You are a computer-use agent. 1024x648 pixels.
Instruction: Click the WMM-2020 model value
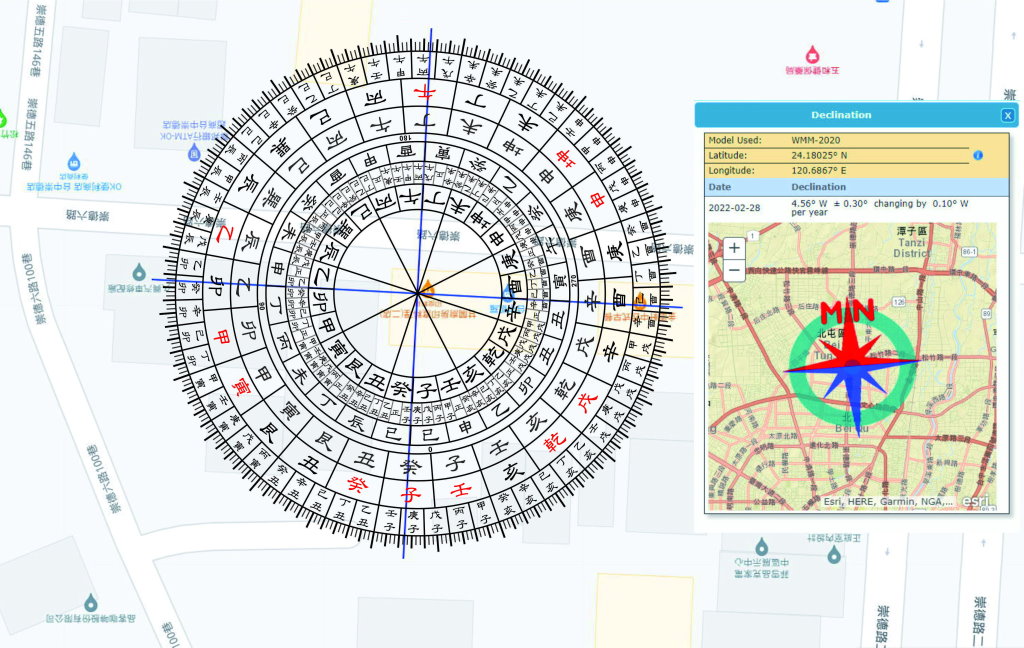[x=819, y=140]
